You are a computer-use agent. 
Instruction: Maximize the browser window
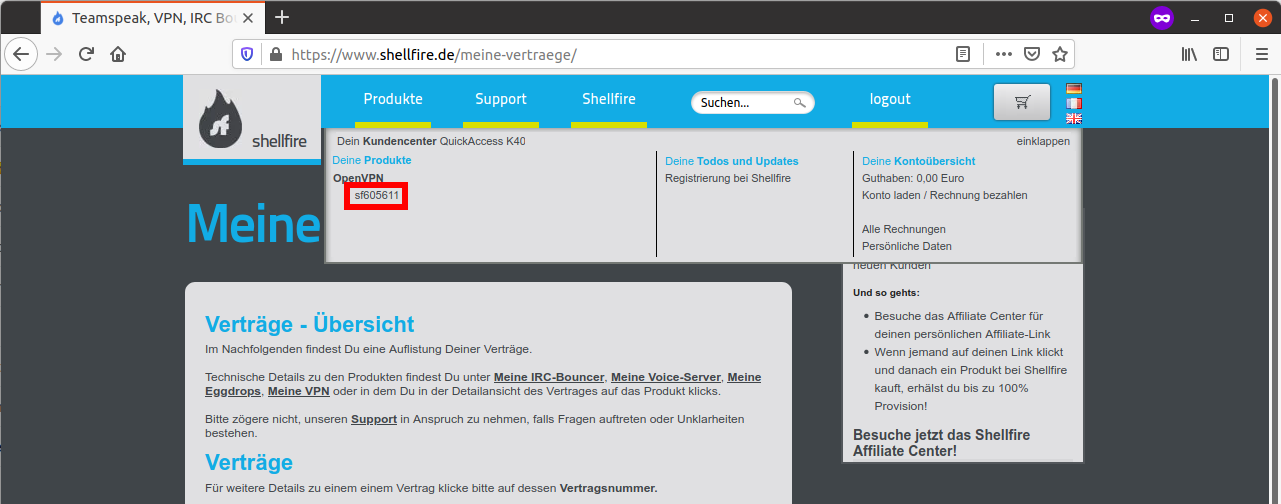click(x=1228, y=17)
